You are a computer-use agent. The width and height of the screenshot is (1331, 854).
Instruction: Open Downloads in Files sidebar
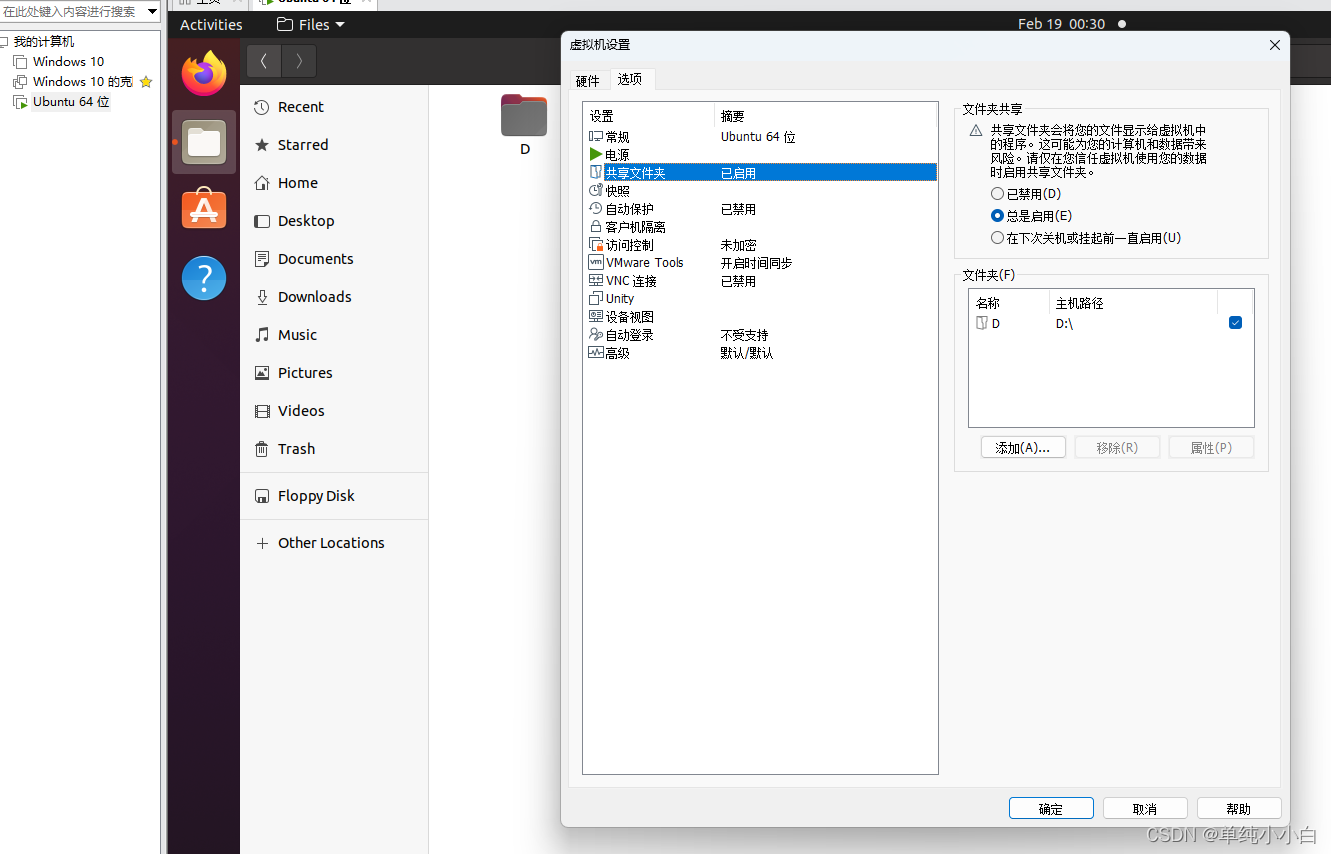click(334, 297)
